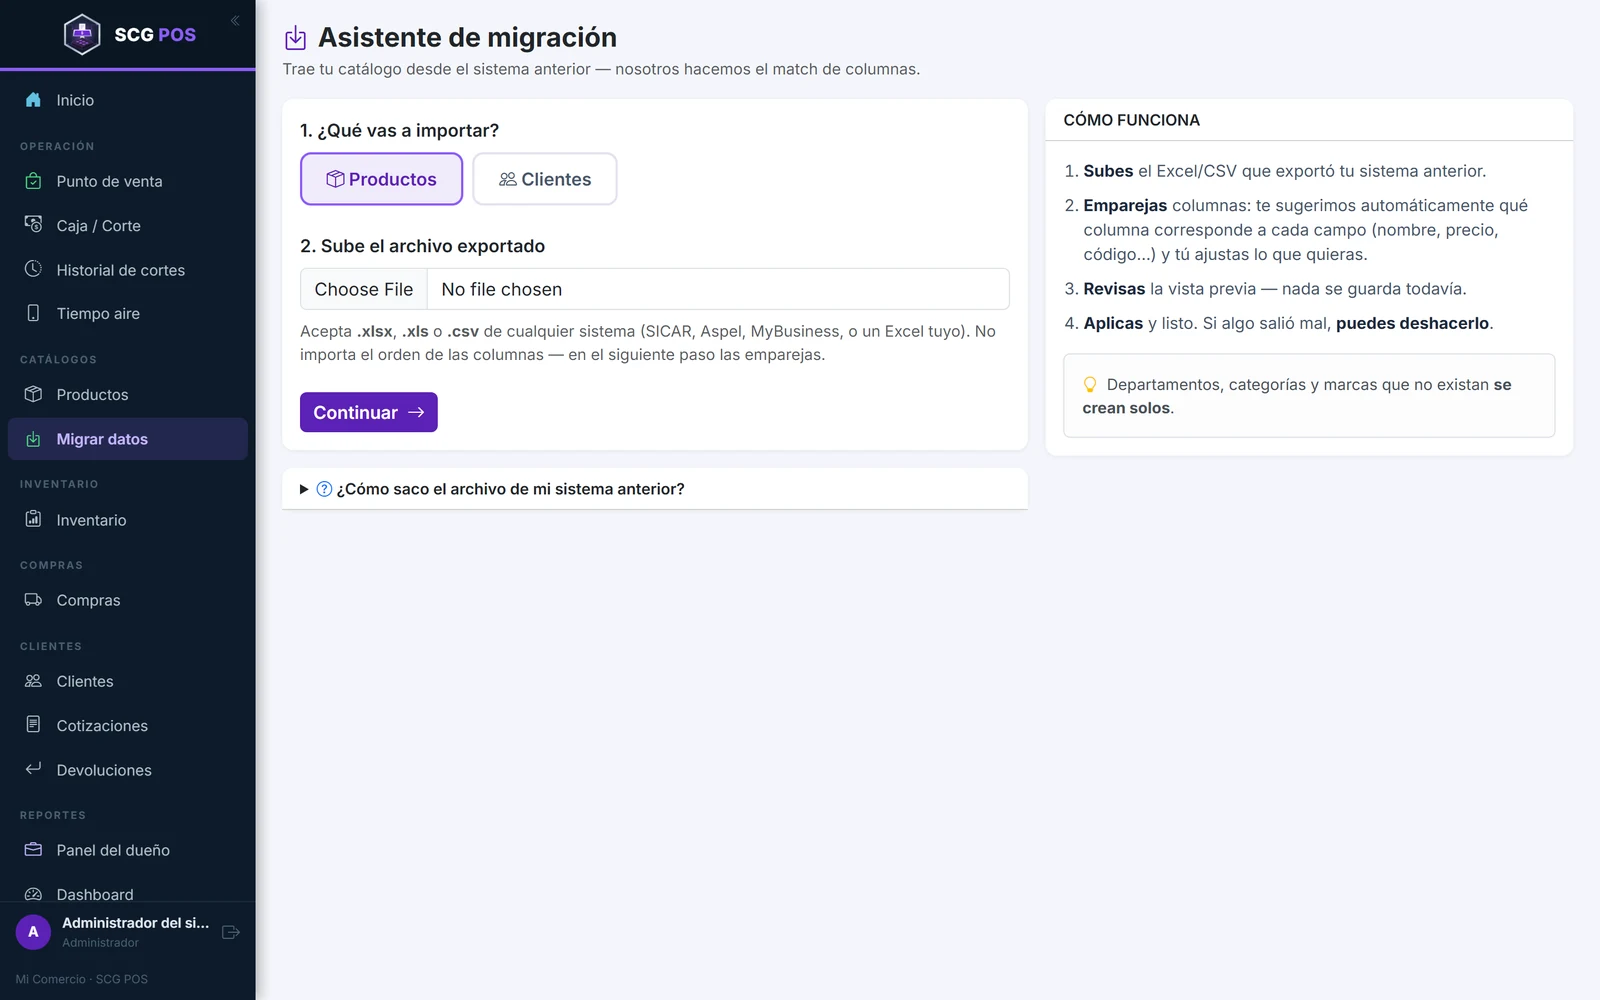Click 'puedes deshacerlo' text in step 4

click(1412, 323)
